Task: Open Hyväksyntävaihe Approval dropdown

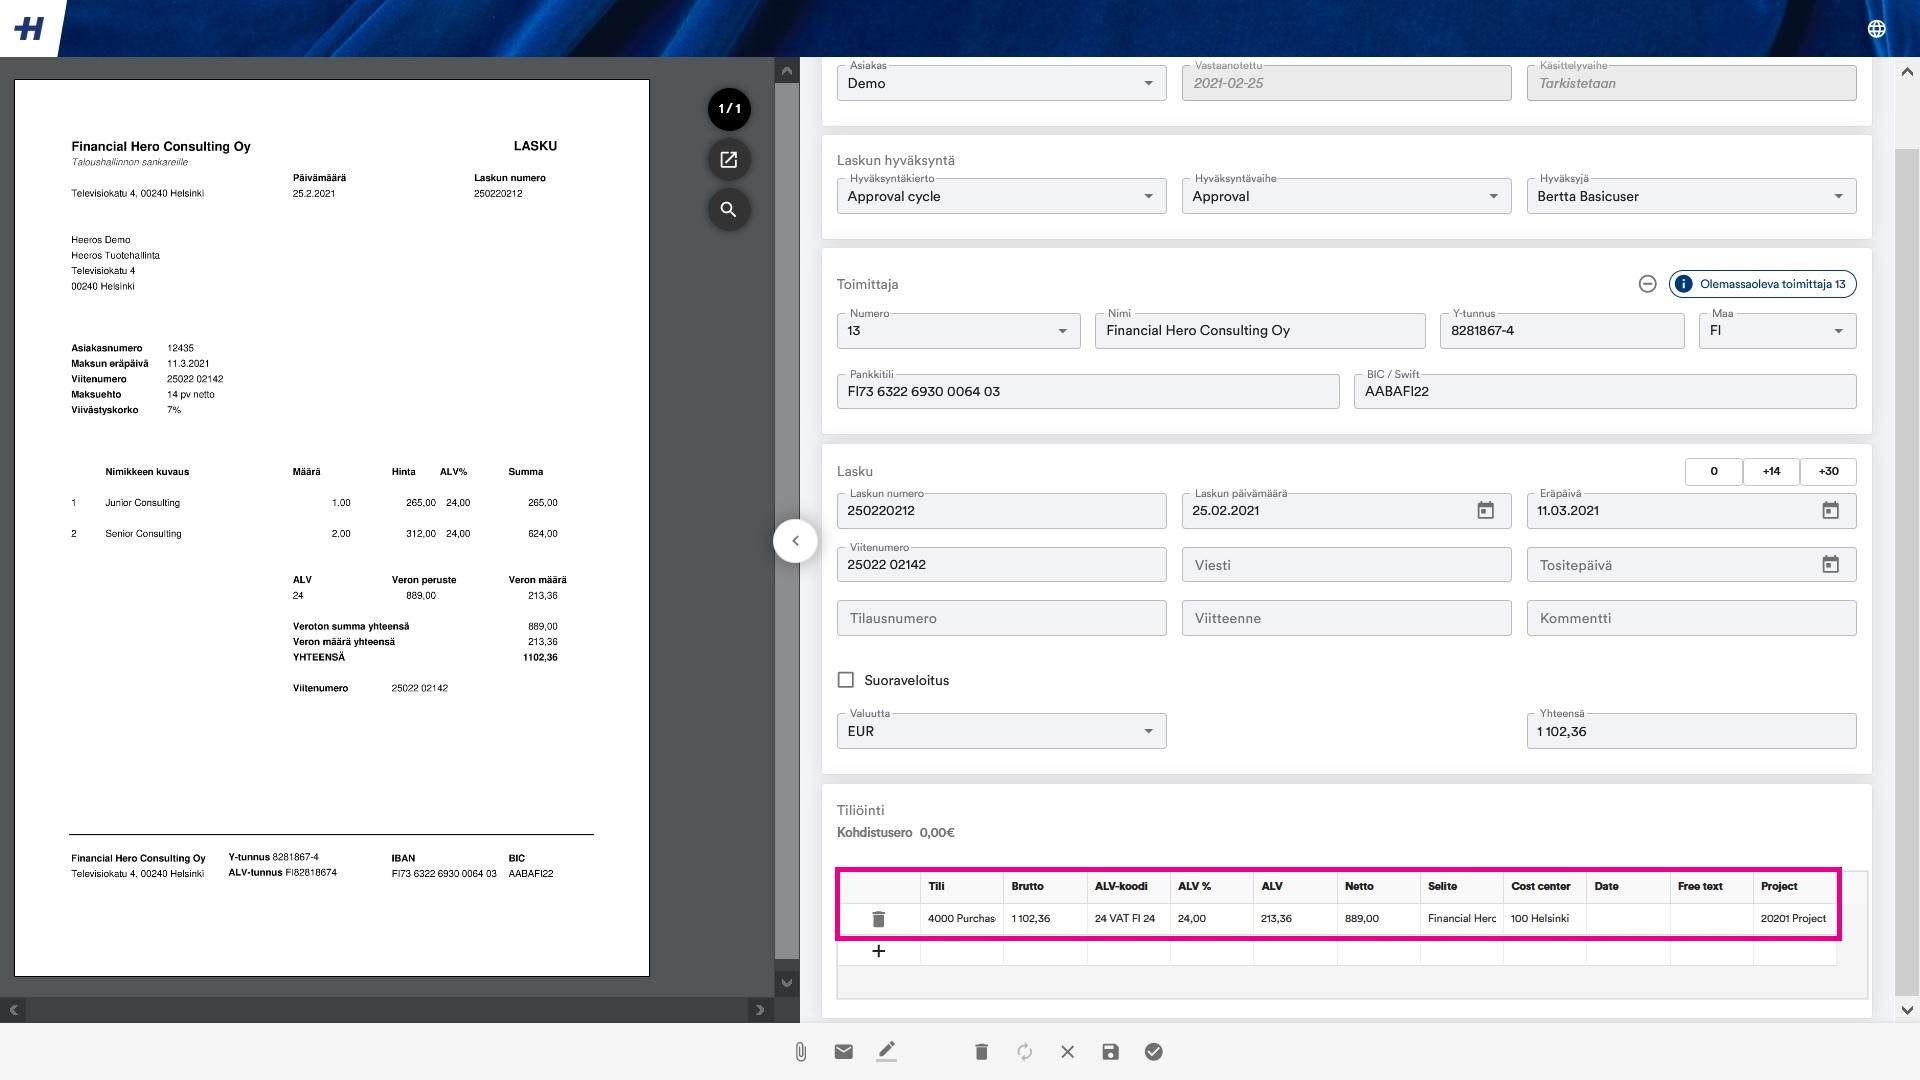Action: [1347, 196]
